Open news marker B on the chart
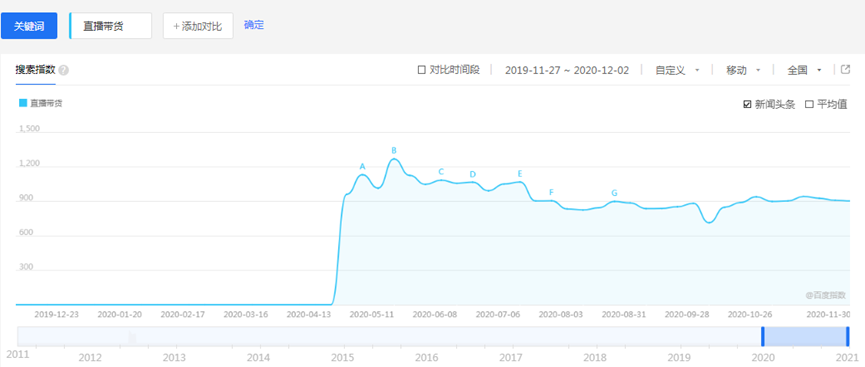 pos(394,150)
